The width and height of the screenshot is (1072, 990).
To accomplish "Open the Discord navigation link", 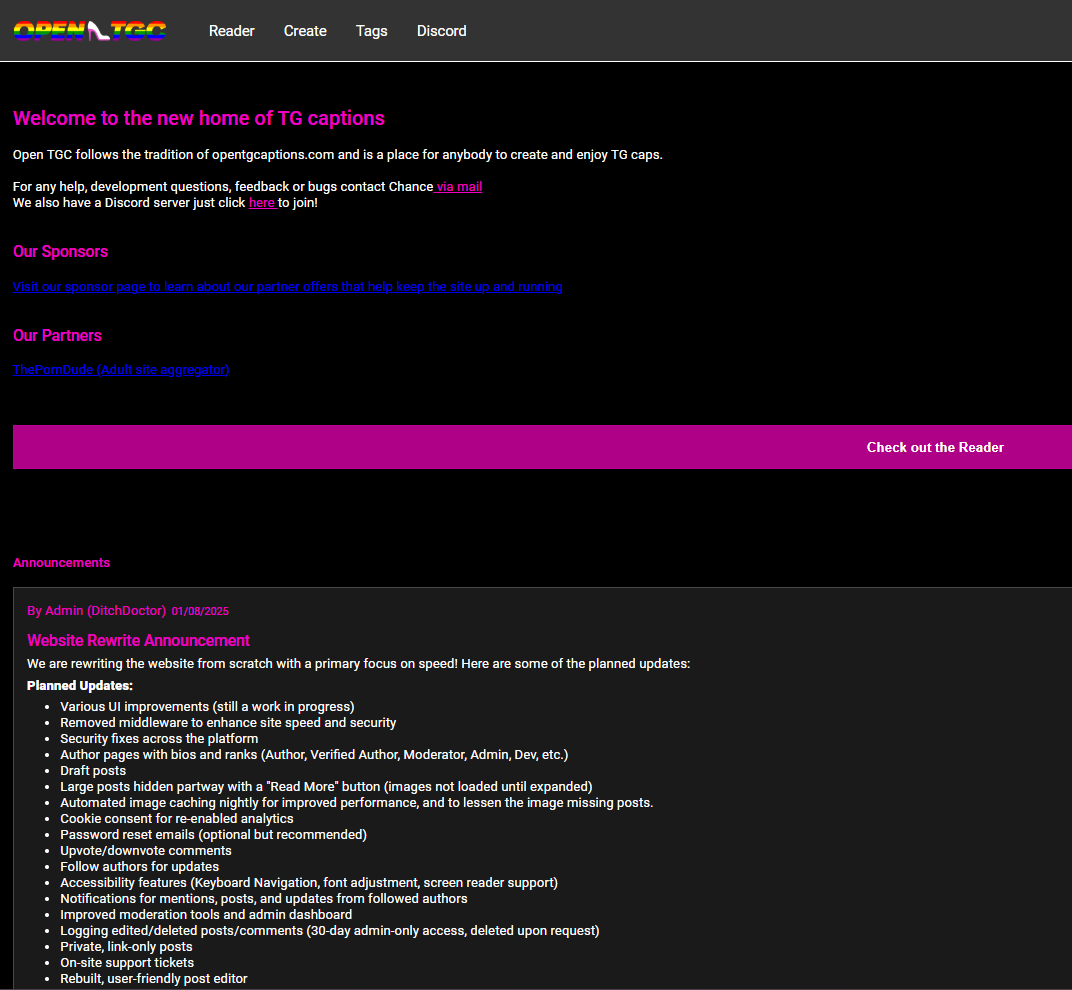I will pos(441,31).
